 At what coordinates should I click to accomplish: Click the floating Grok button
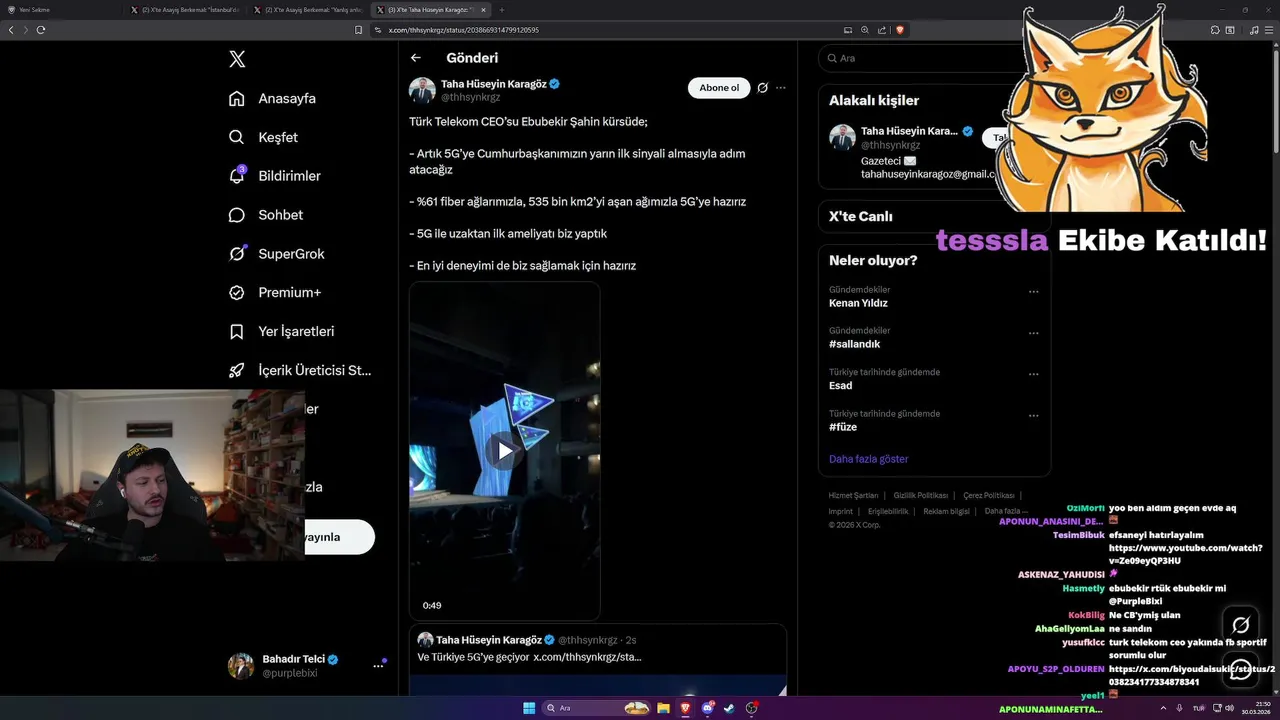tap(1241, 625)
